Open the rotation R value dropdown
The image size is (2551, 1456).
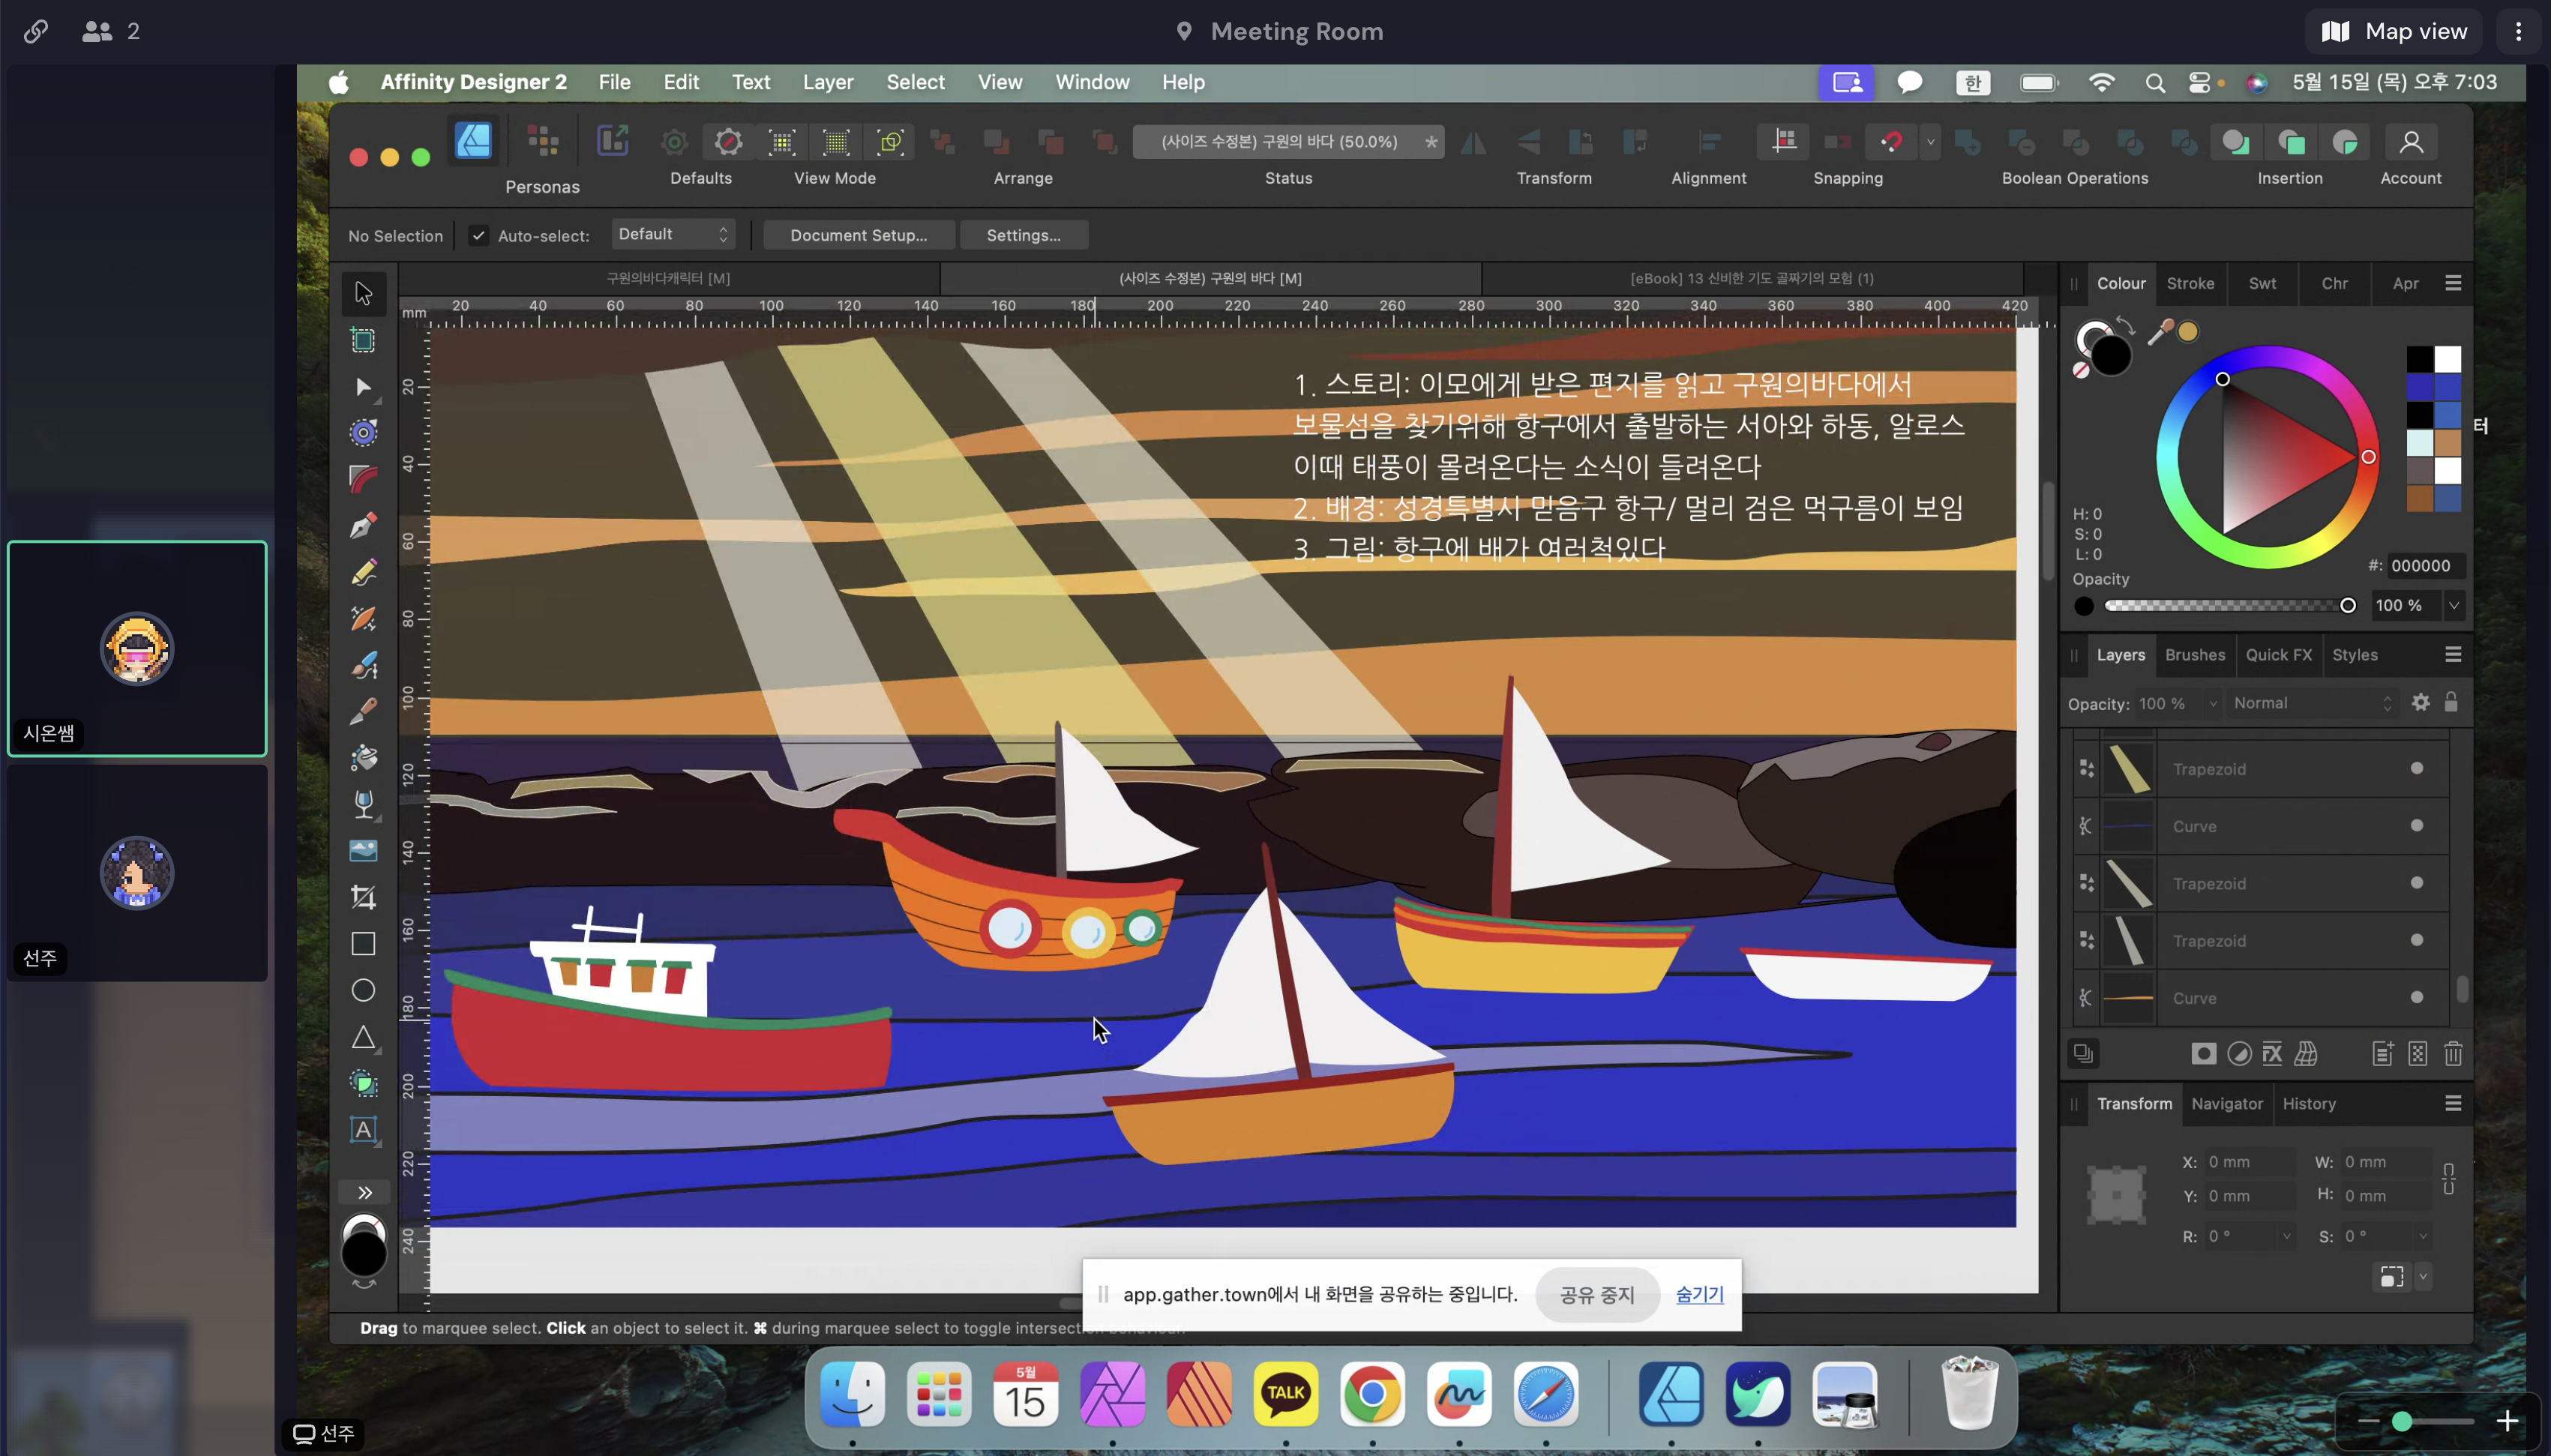tap(2287, 1236)
